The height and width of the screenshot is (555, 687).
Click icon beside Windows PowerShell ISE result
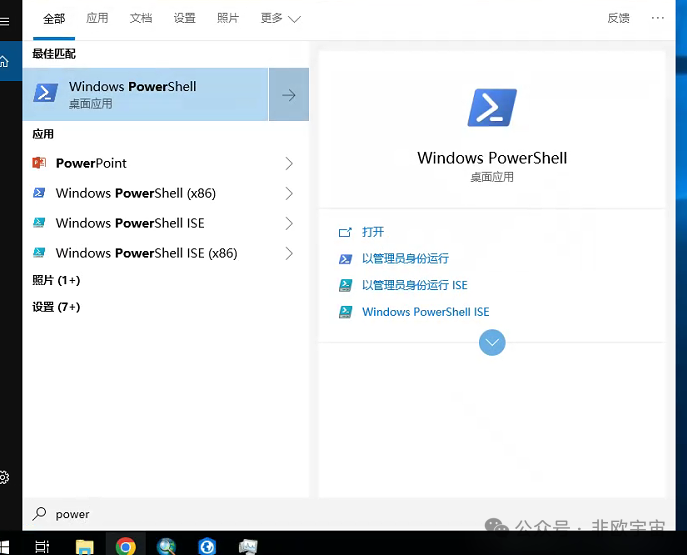tap(39, 223)
